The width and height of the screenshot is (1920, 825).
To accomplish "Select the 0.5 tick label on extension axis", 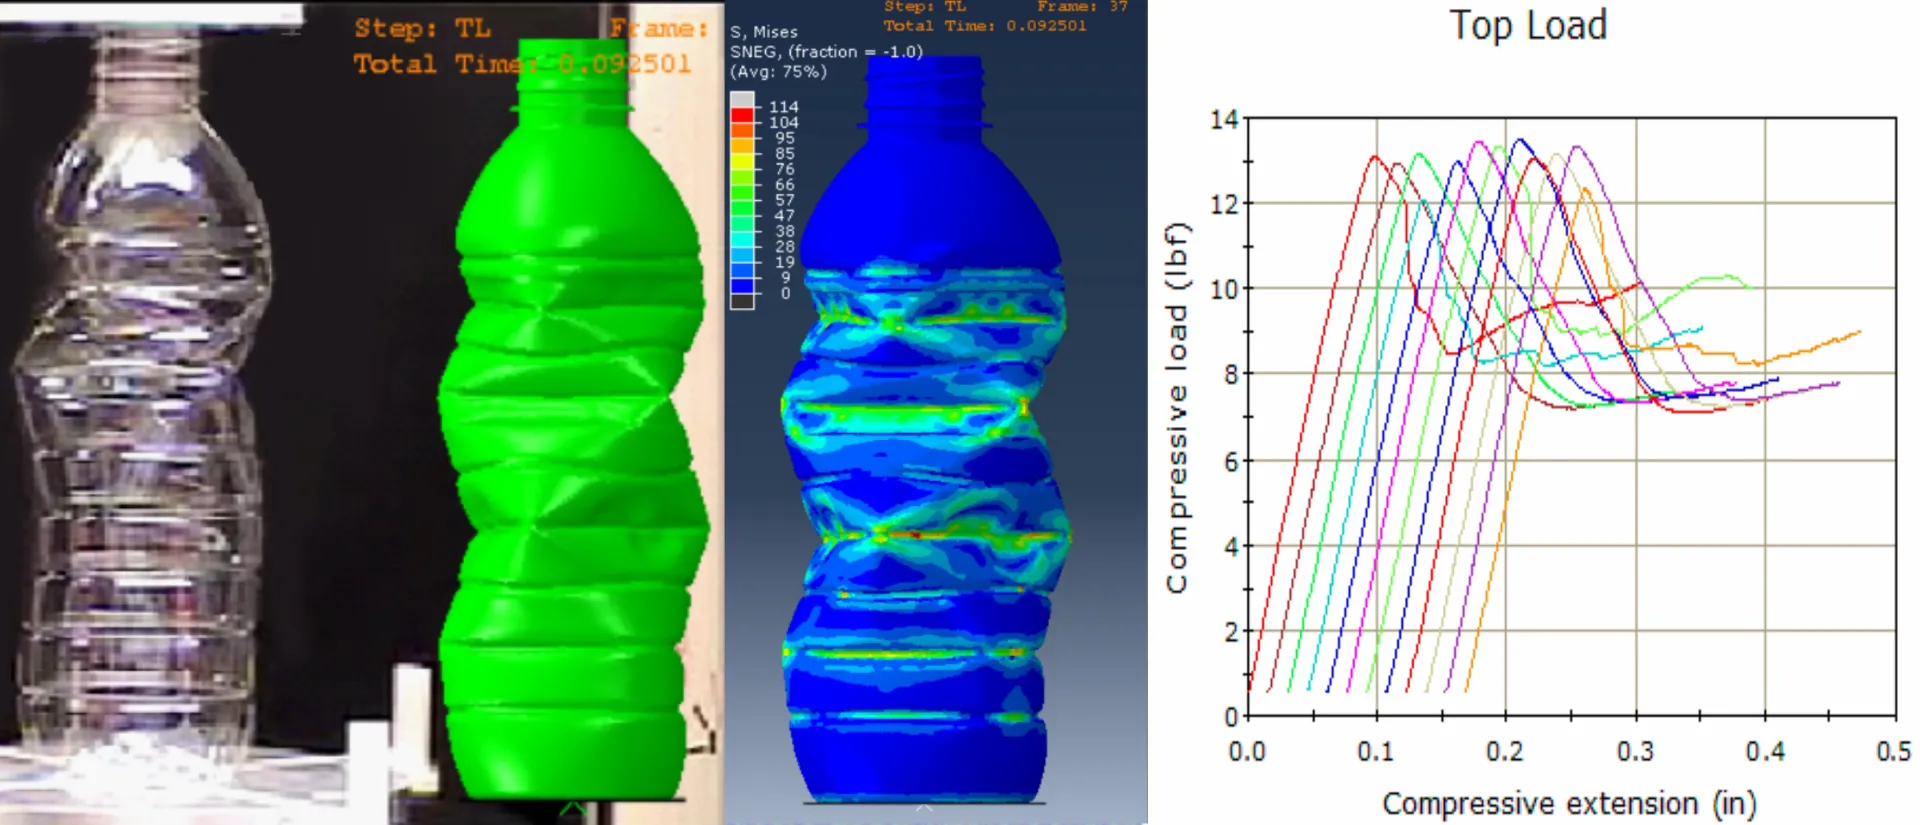I will (x=1893, y=751).
